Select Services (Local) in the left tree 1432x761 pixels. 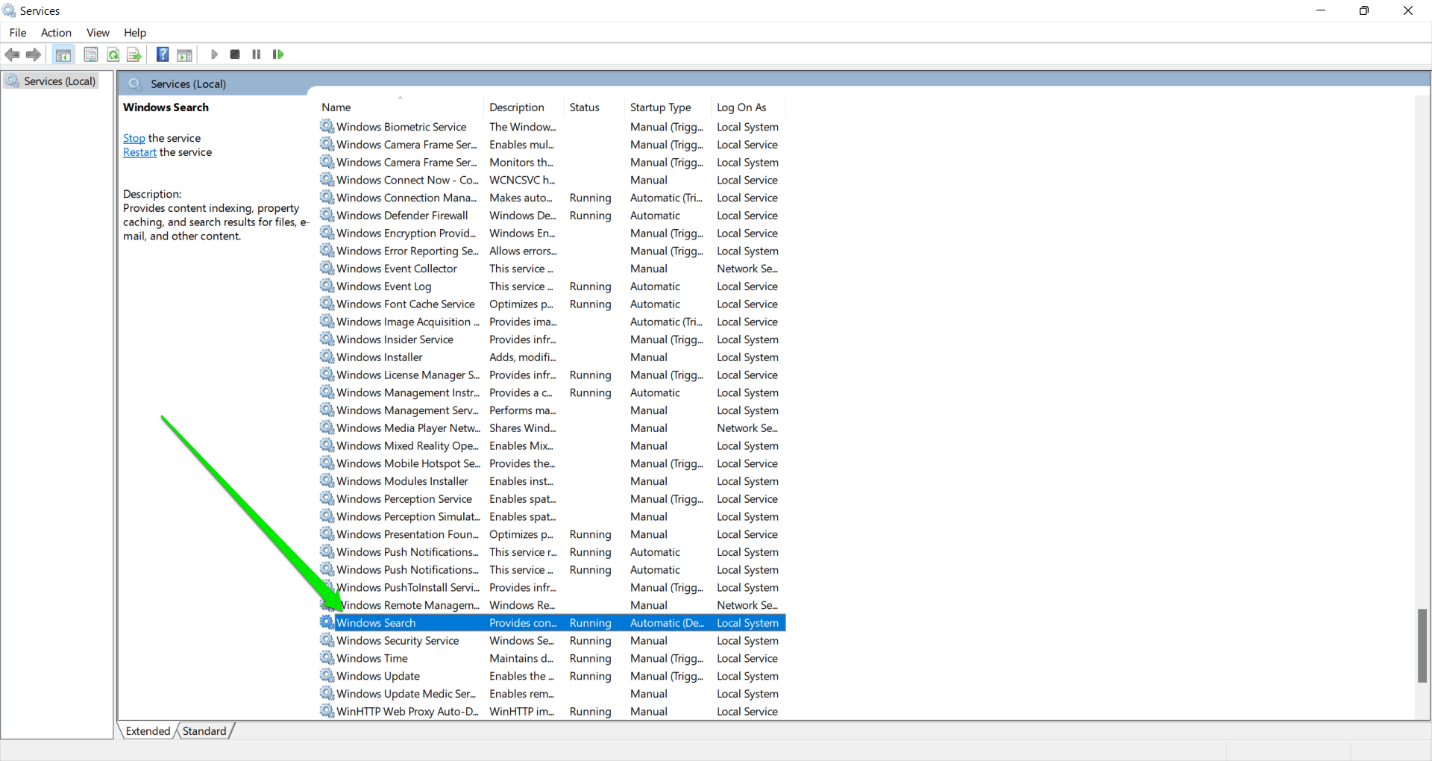tap(56, 81)
